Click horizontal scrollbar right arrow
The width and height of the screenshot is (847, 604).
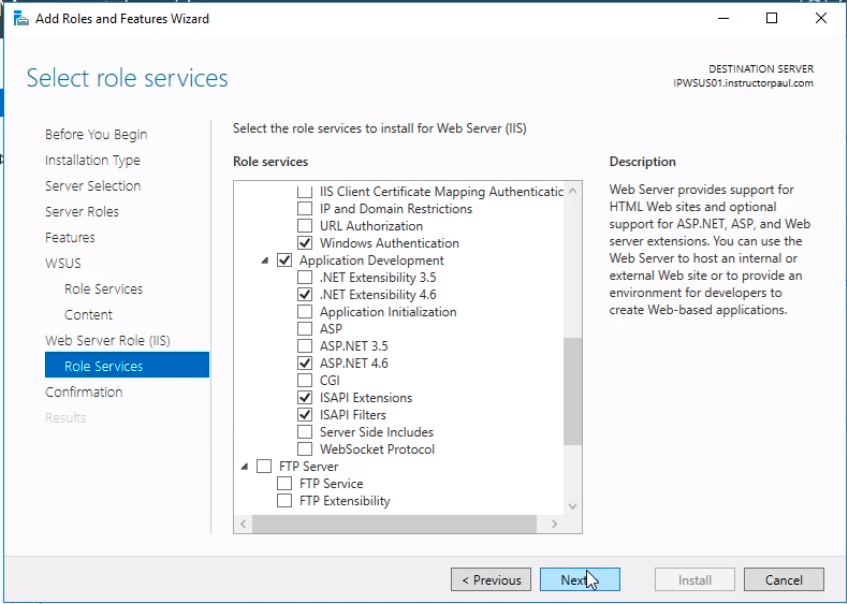click(x=554, y=524)
